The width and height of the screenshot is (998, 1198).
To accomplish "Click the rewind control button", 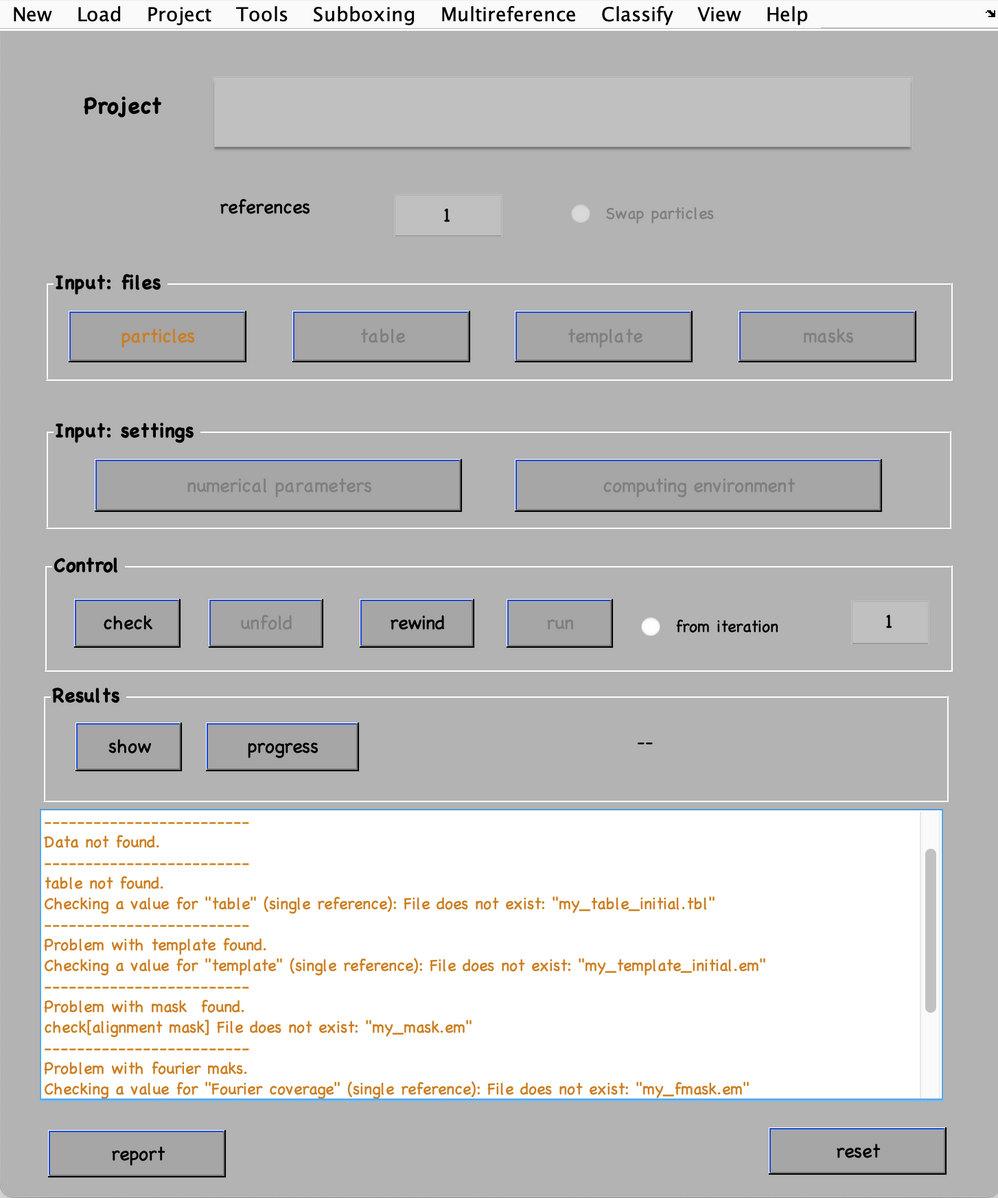I will pyautogui.click(x=416, y=622).
